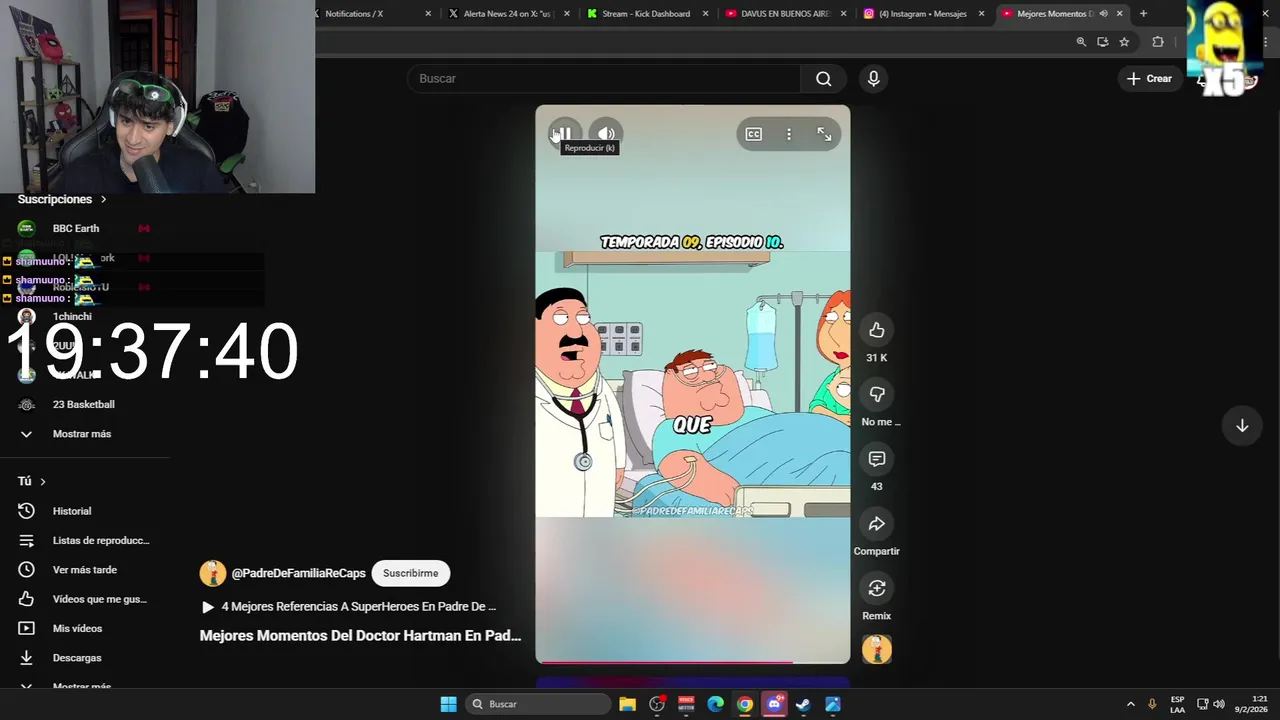Viewport: 1280px width, 720px height.
Task: Open @PadreDeFamiliaReCaps channel avatar
Action: click(x=213, y=573)
